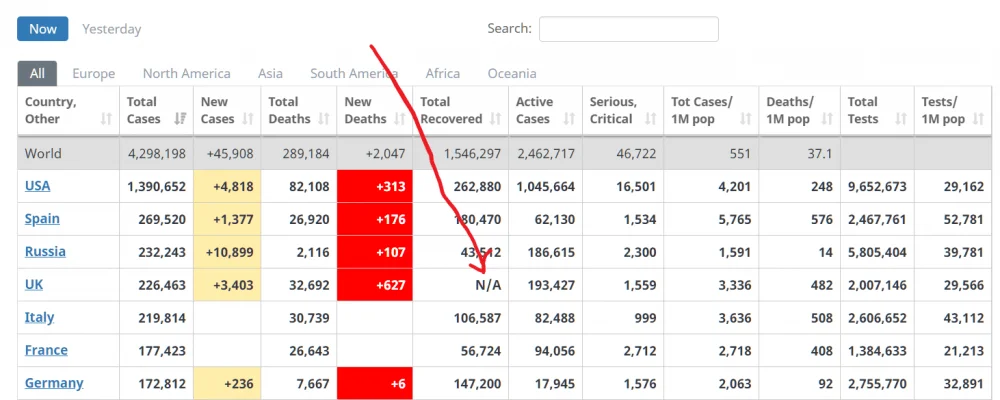
Task: Open the Germany country link
Action: coord(54,383)
